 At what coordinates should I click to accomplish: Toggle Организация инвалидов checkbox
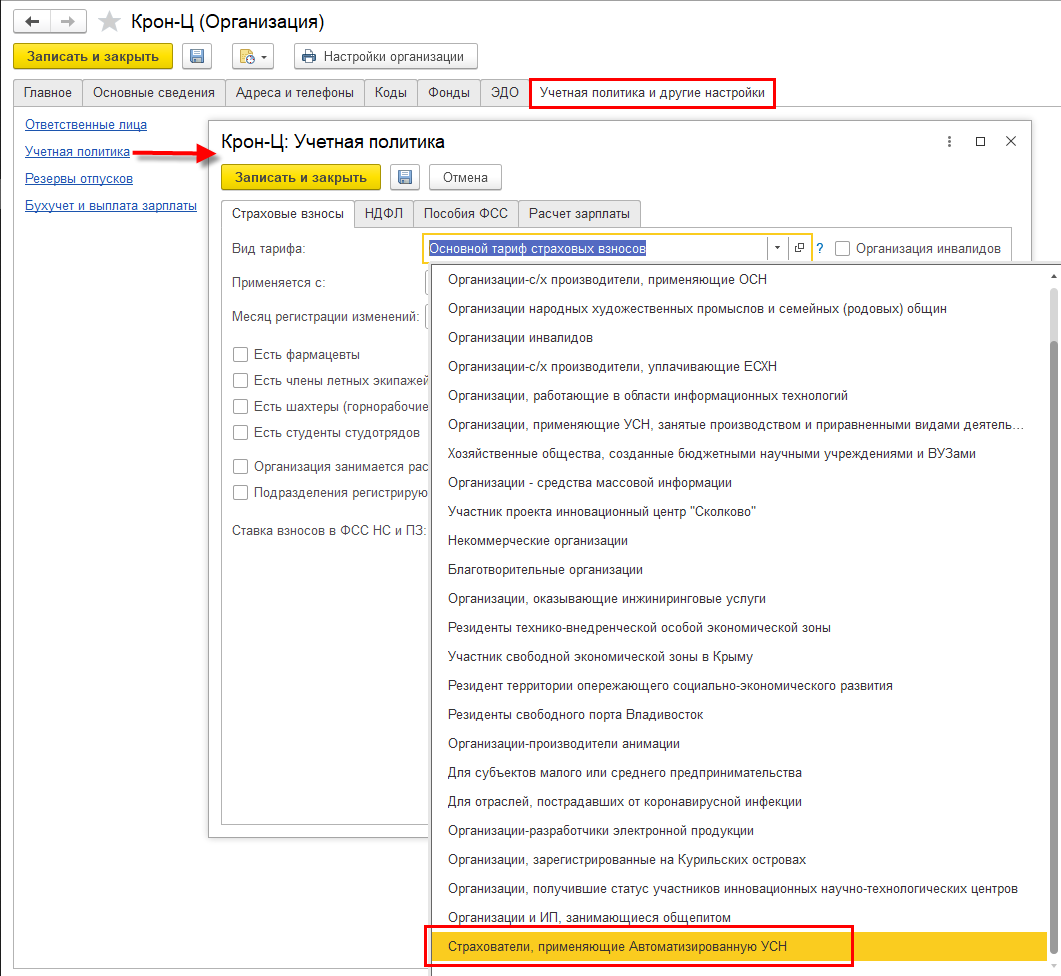coord(842,248)
